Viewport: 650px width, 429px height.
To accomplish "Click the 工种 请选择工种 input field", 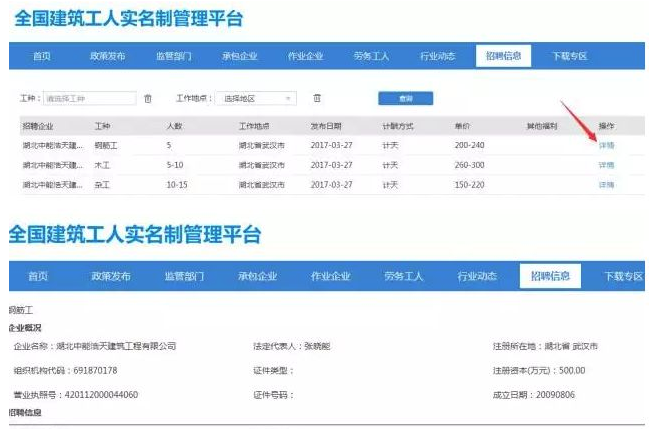I will (89, 98).
